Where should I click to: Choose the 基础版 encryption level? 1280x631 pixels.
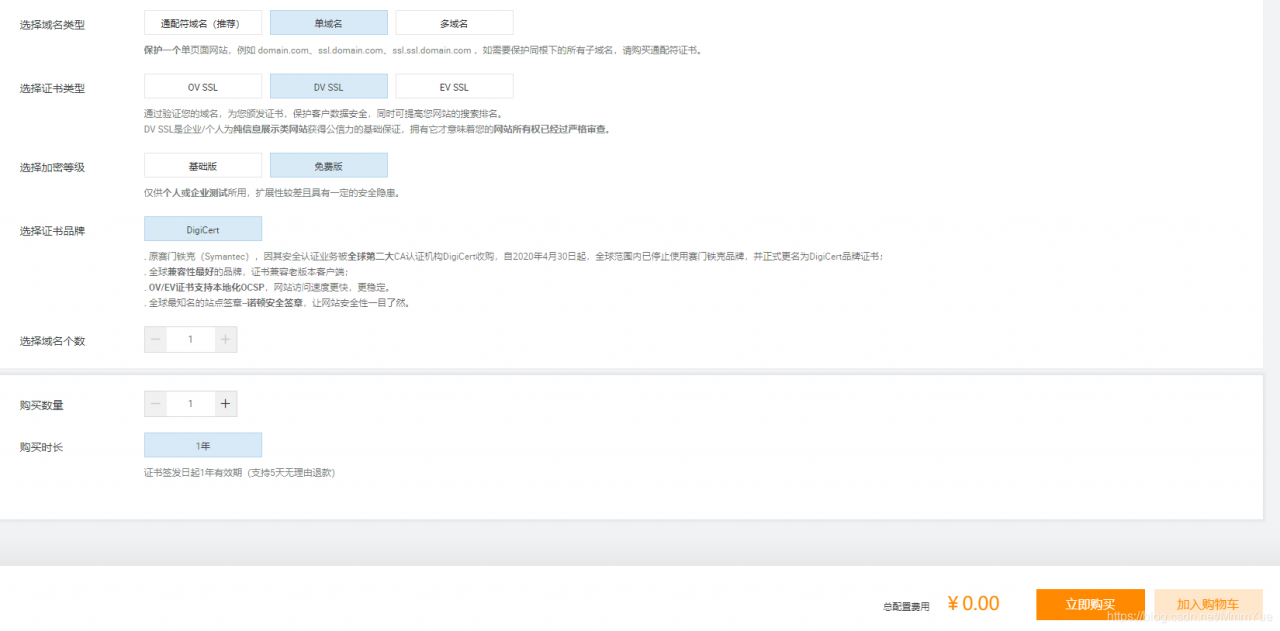203,164
